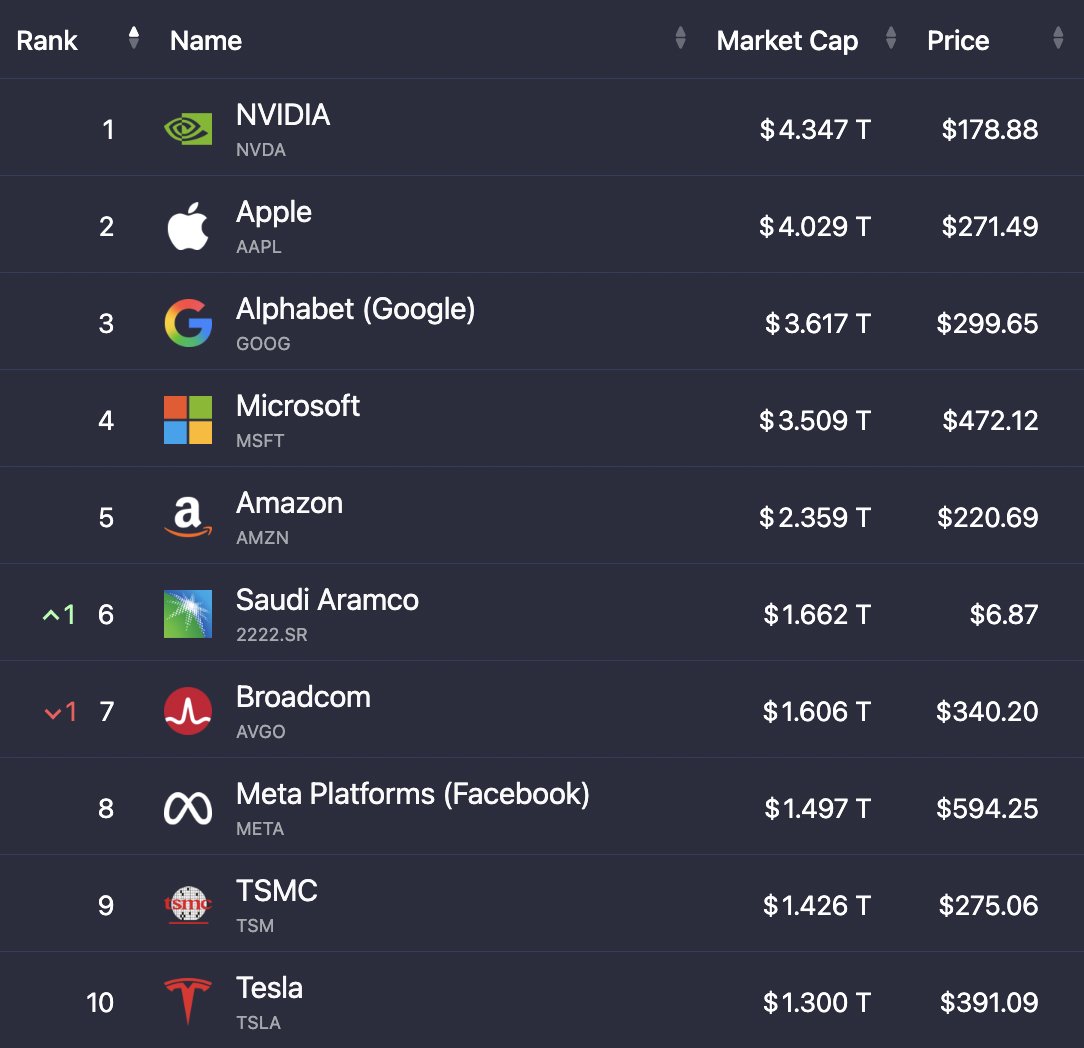Click the $4.029 T market cap value
The height and width of the screenshot is (1048, 1084).
pyautogui.click(x=814, y=227)
